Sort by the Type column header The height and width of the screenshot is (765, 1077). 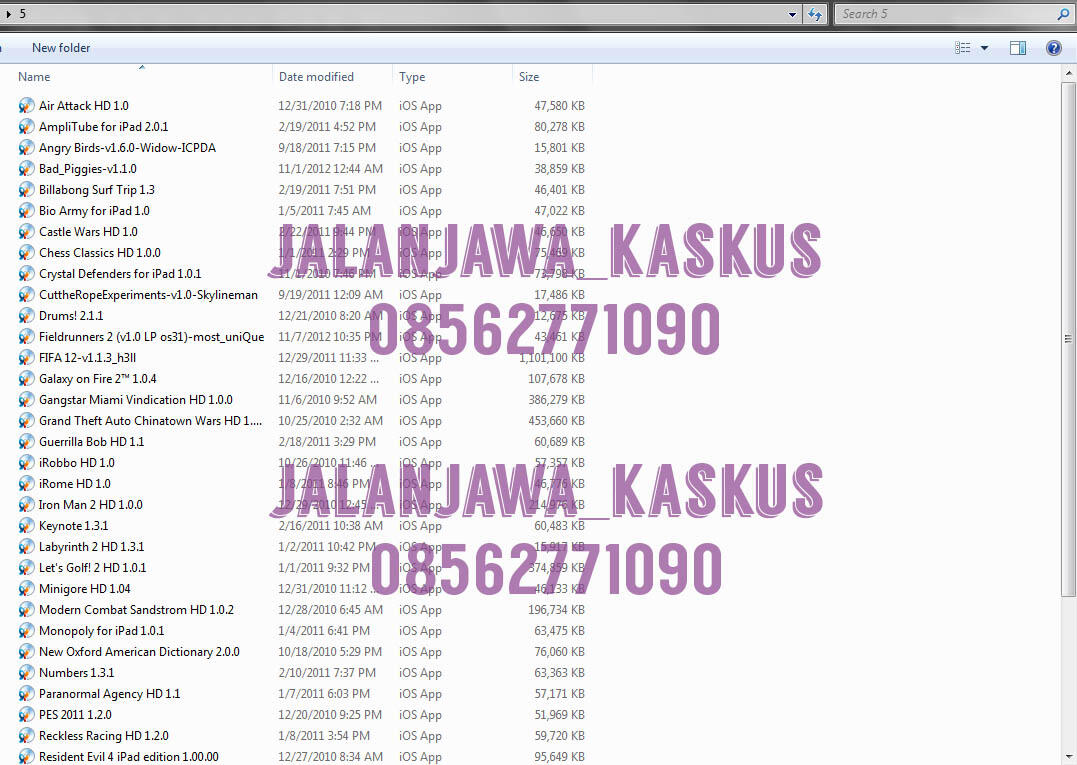click(412, 77)
